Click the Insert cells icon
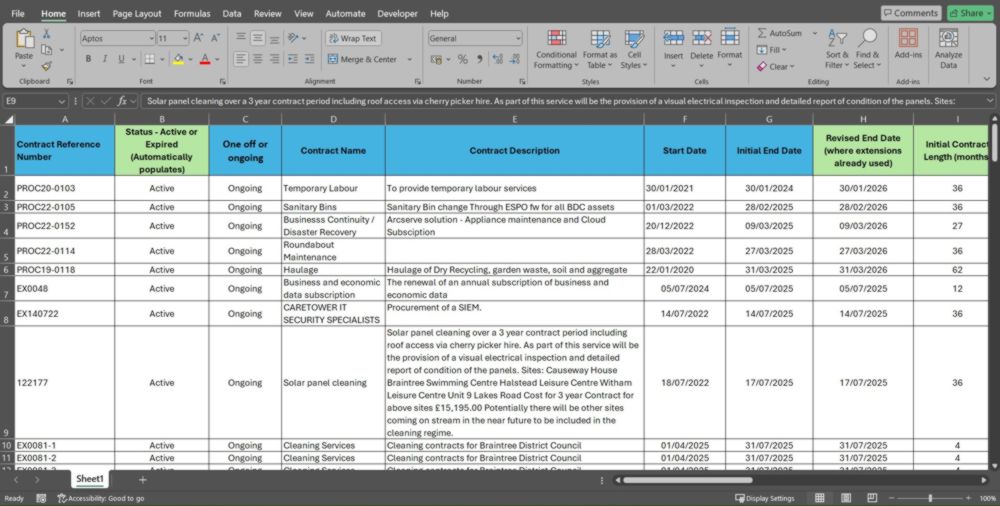Screen dimensions: 1000x506 click(673, 38)
